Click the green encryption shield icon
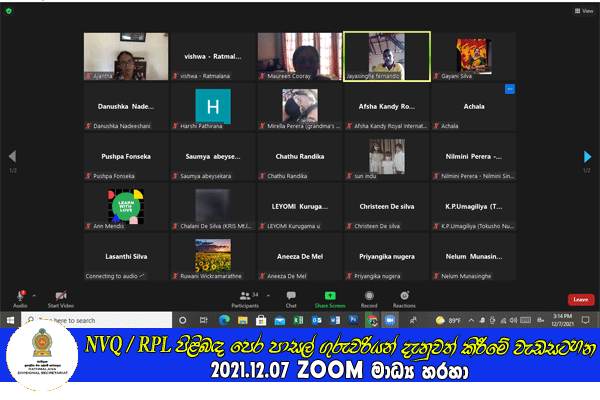The image size is (600, 400). coord(8,11)
